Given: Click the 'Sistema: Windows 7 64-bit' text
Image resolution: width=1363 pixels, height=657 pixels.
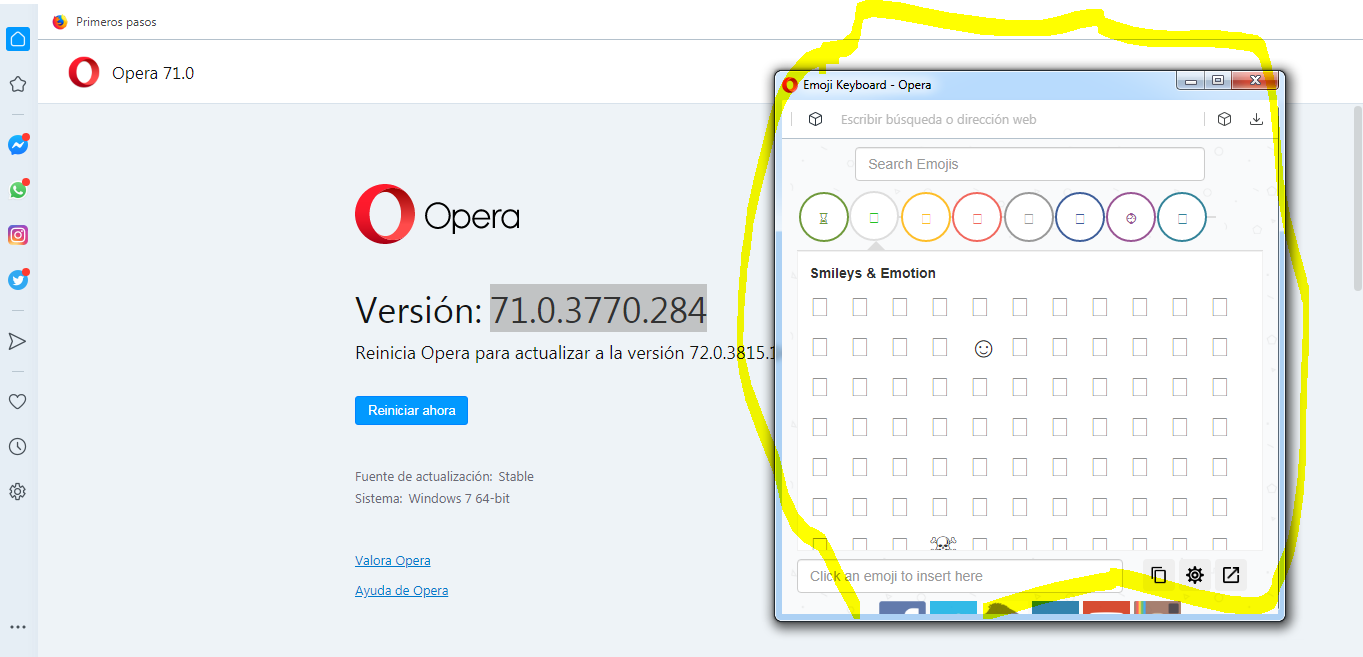Looking at the screenshot, I should tap(432, 498).
